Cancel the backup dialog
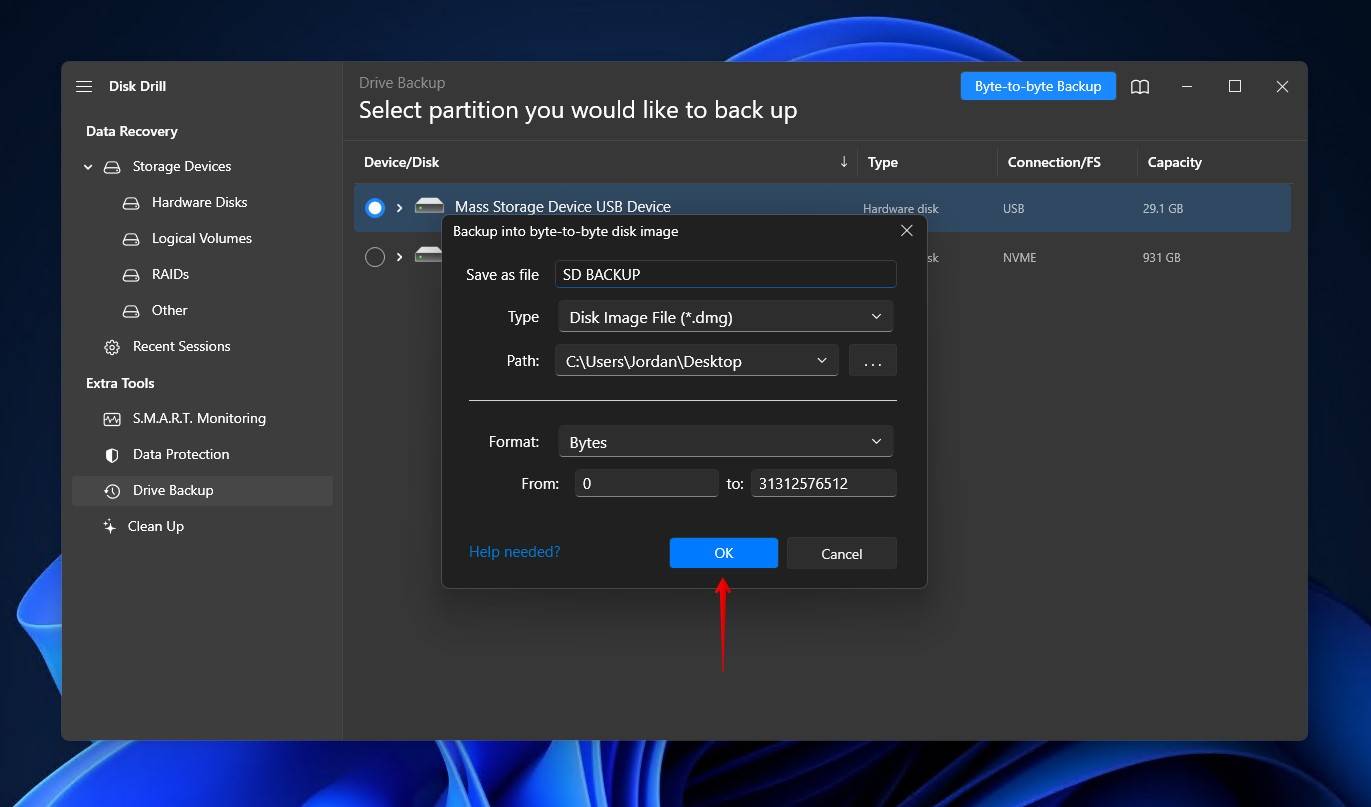Viewport: 1371px width, 807px height. (842, 553)
